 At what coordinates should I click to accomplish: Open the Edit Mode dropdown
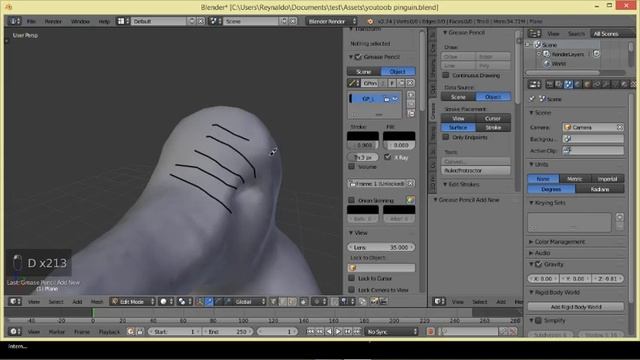(133, 302)
